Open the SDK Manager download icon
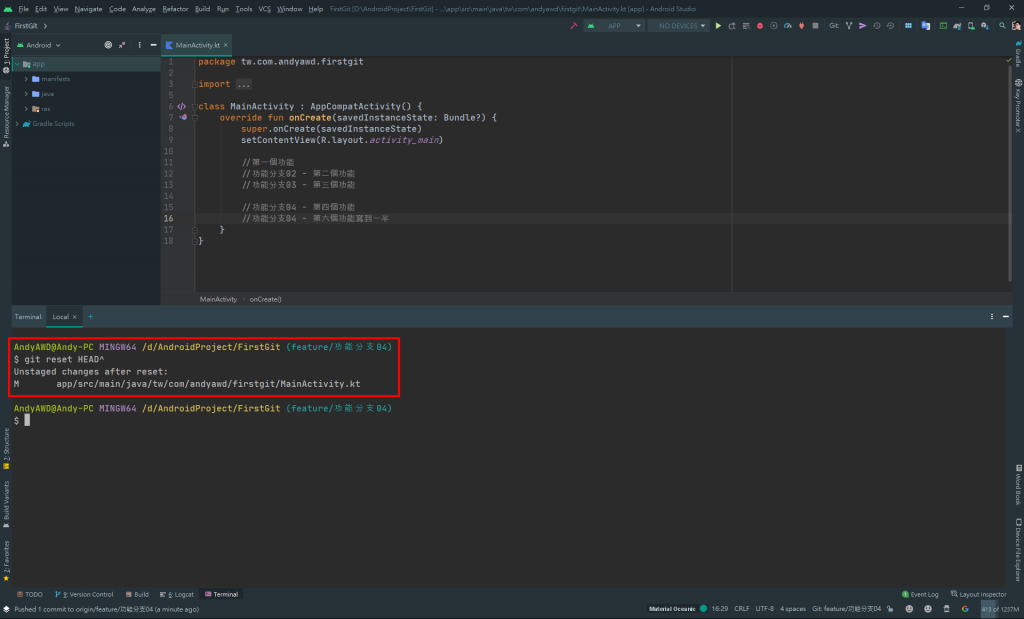The image size is (1024, 619). click(985, 25)
